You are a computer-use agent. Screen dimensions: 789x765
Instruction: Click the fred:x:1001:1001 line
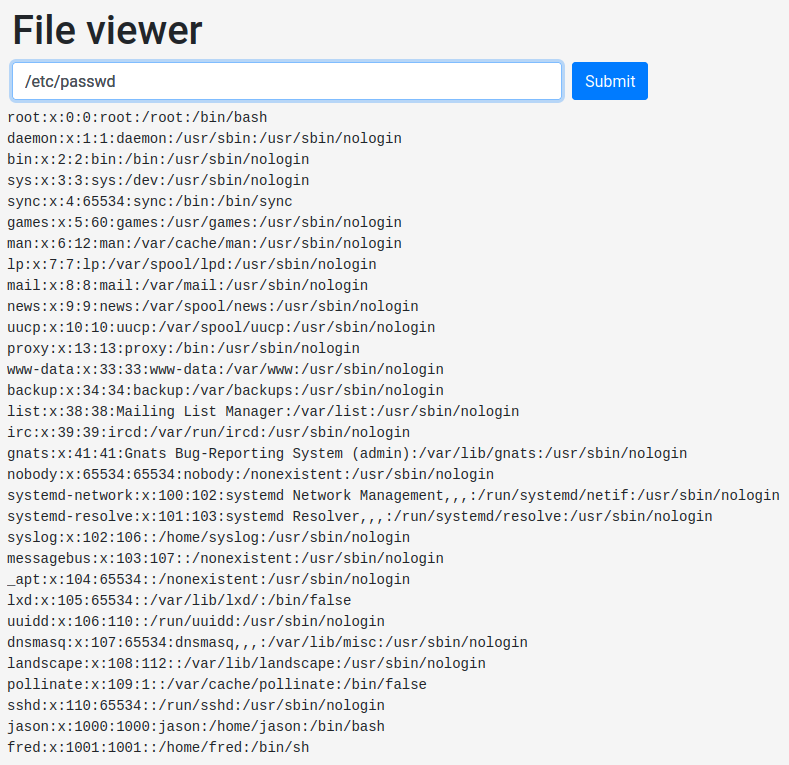tap(158, 748)
